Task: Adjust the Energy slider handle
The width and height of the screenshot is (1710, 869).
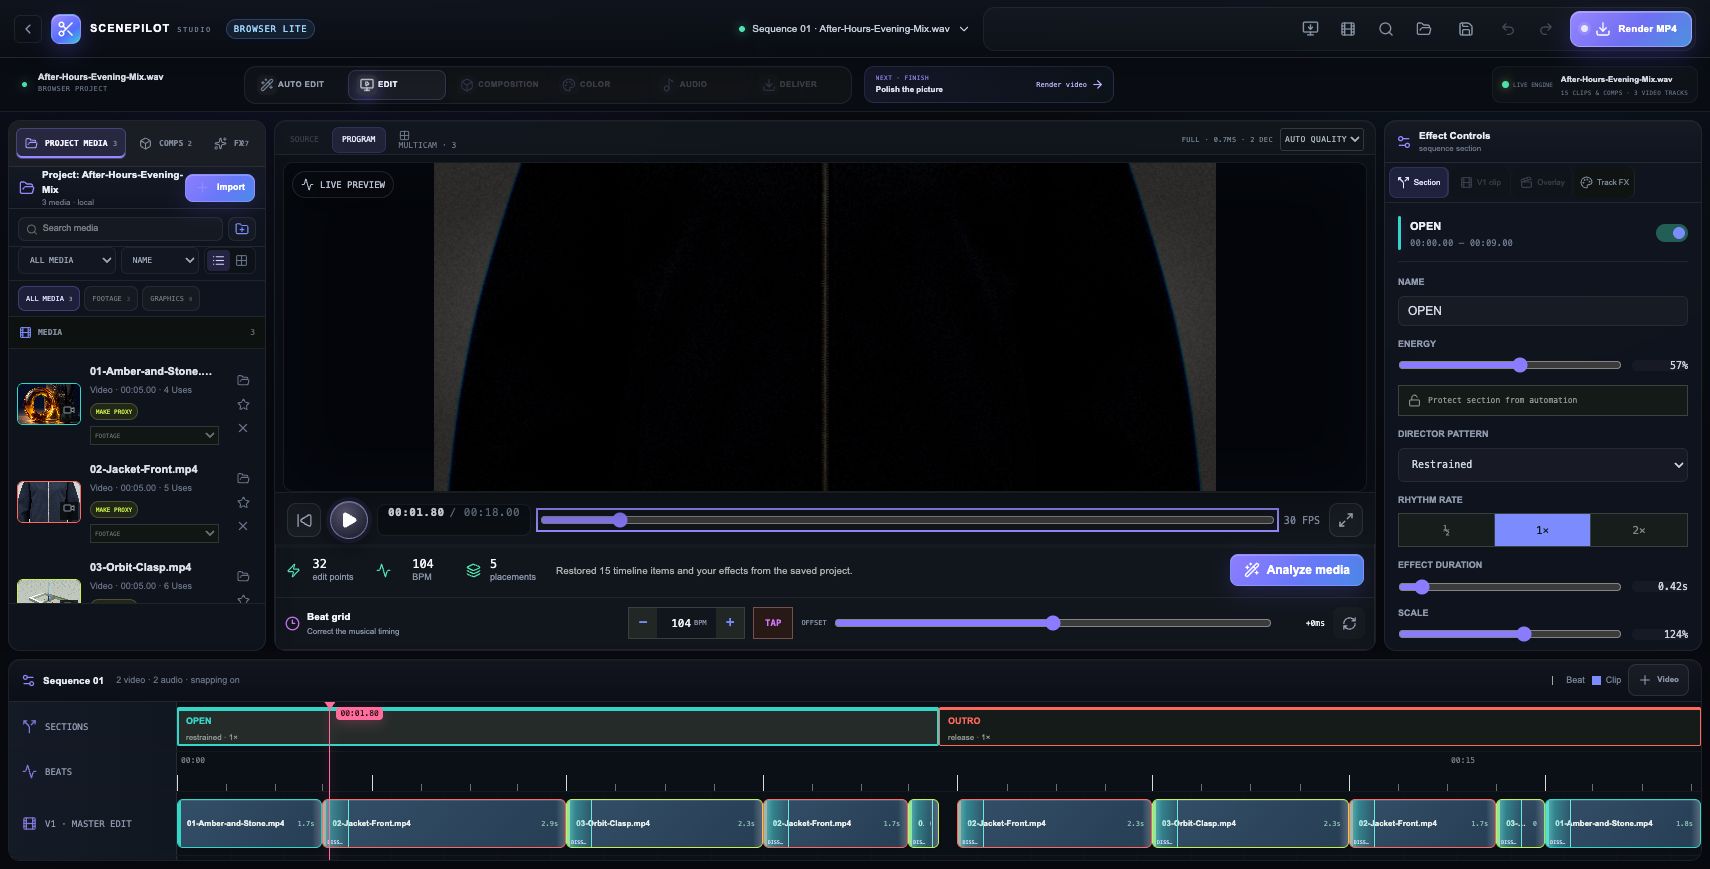Action: pyautogui.click(x=1520, y=365)
